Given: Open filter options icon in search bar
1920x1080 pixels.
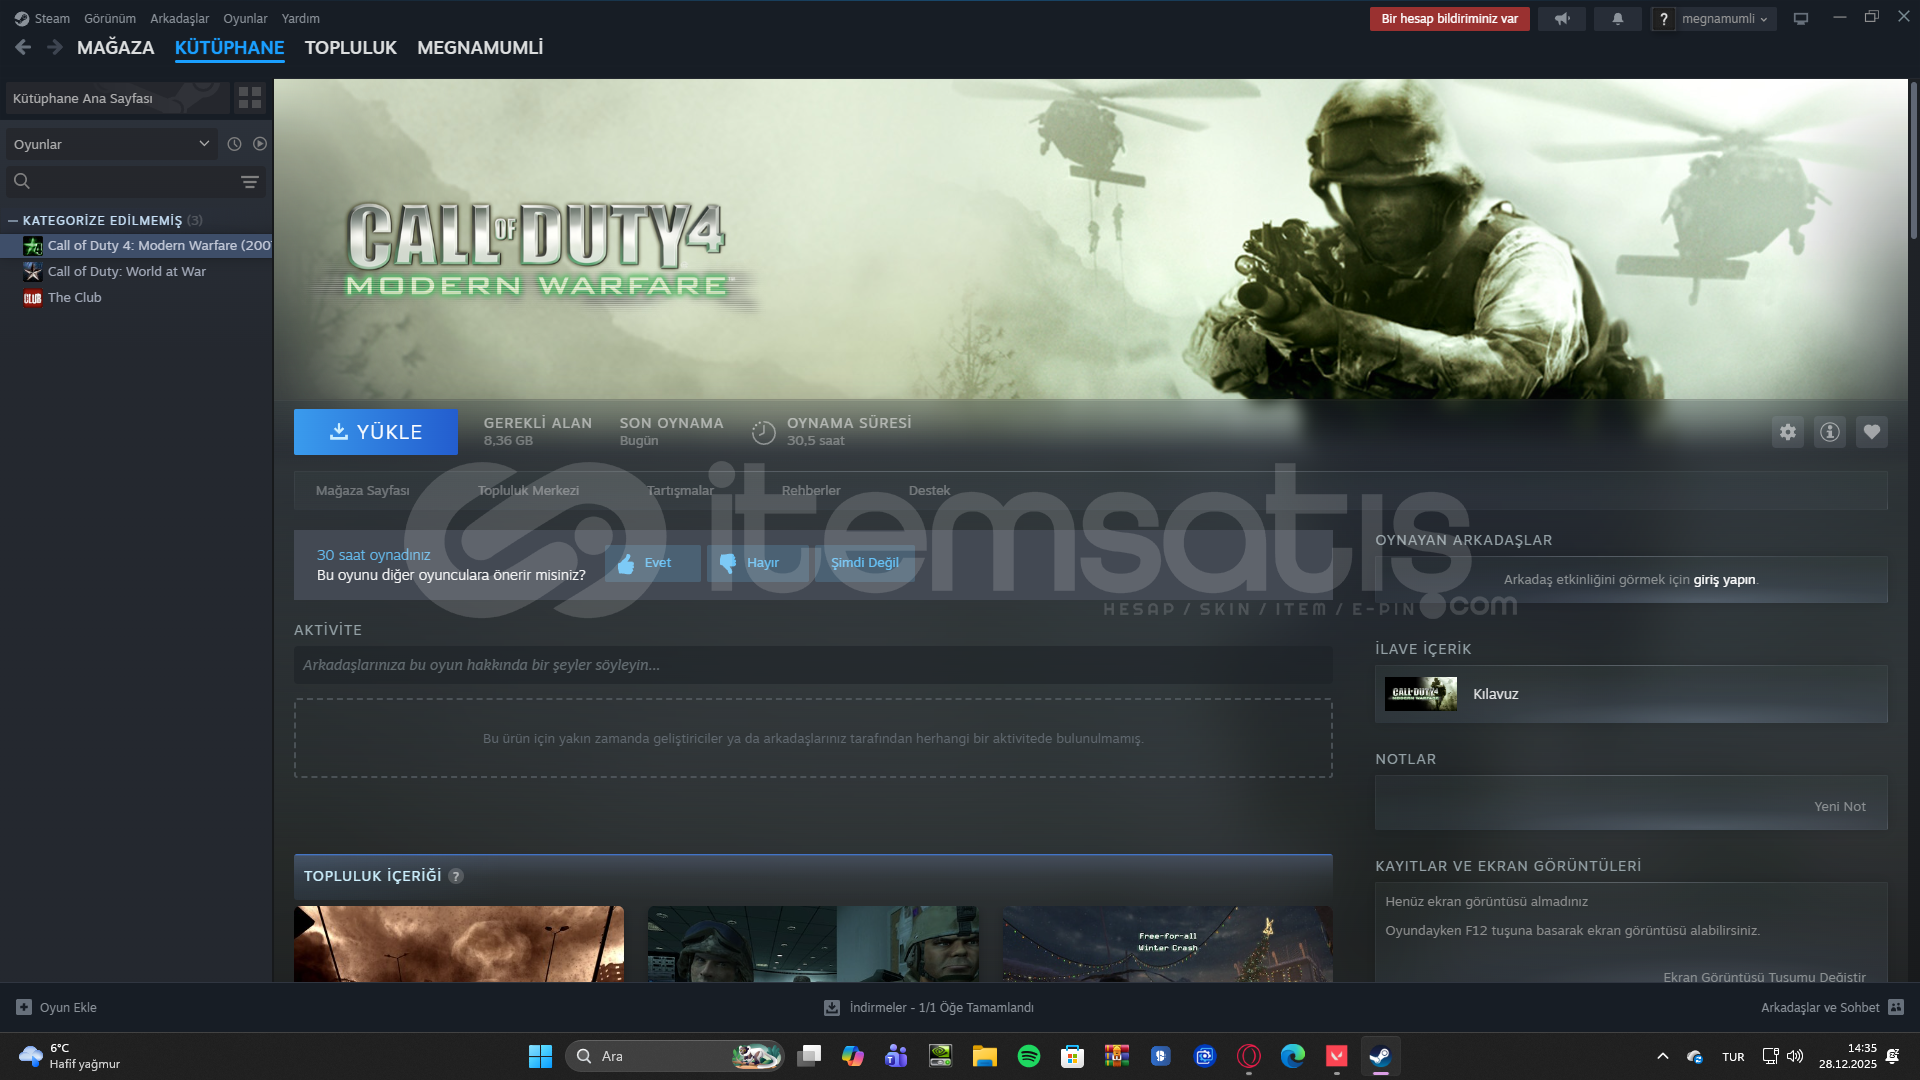Looking at the screenshot, I should tap(250, 182).
